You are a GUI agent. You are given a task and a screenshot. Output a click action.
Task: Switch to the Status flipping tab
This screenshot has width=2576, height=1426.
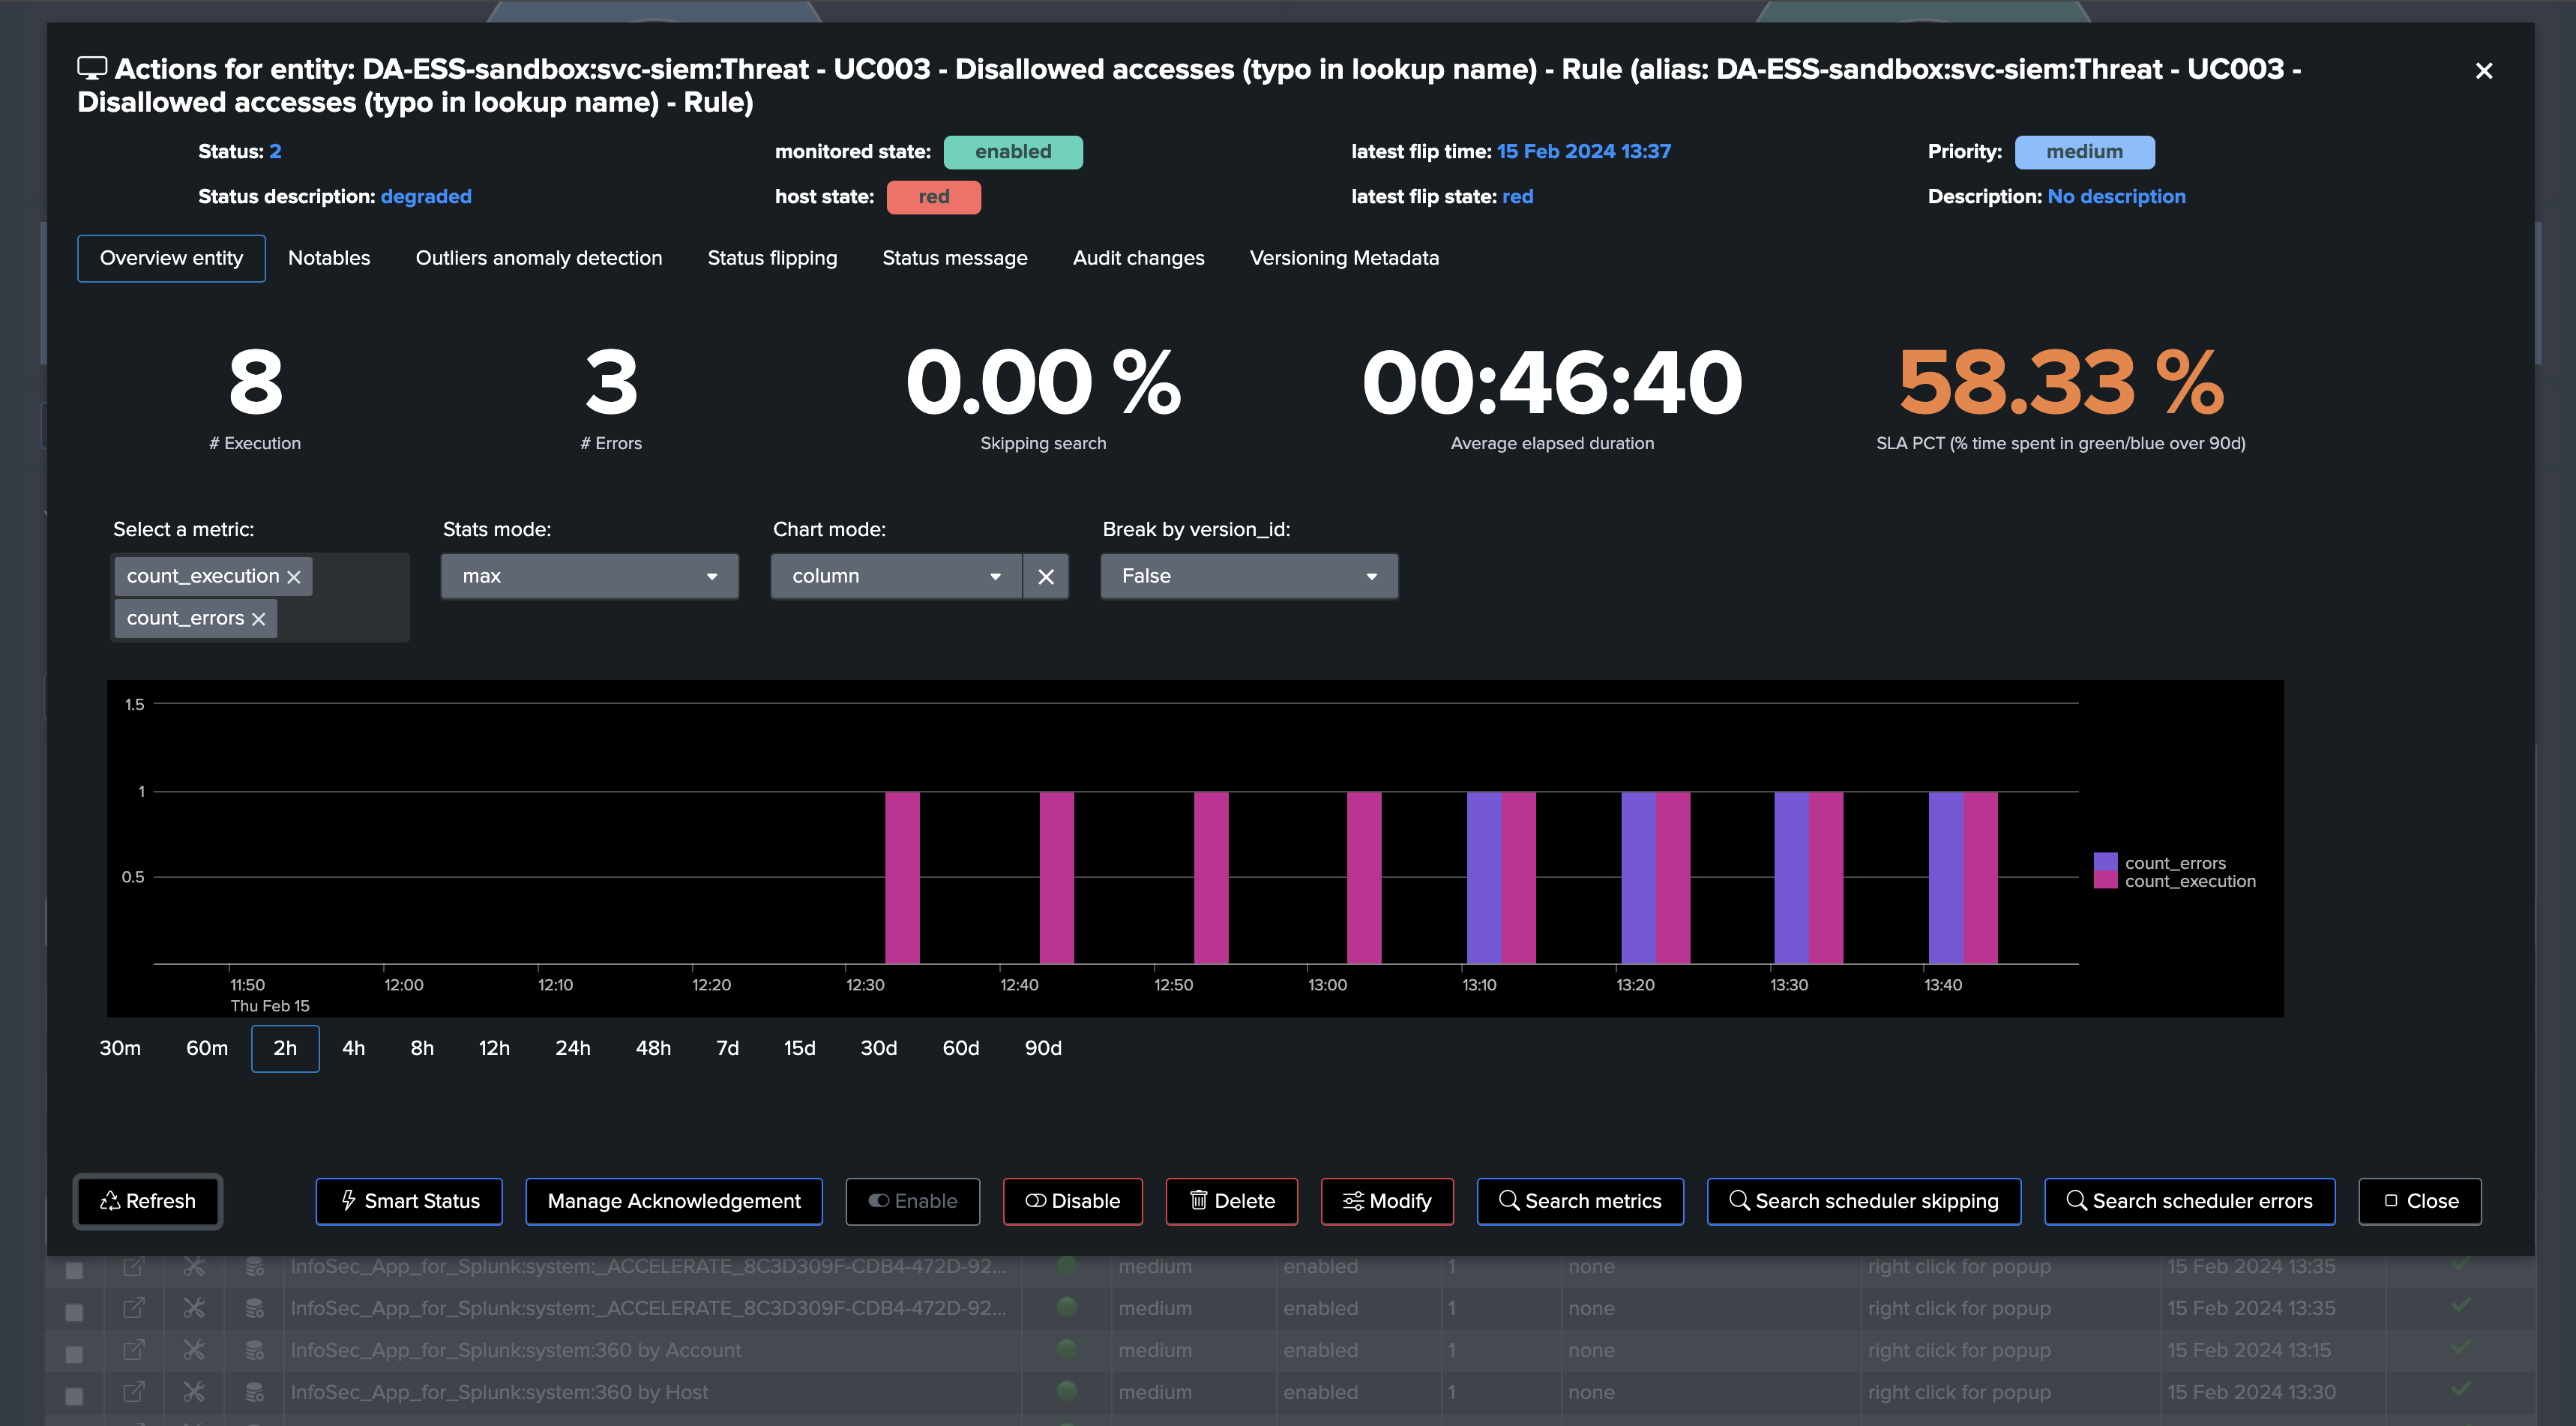(772, 258)
